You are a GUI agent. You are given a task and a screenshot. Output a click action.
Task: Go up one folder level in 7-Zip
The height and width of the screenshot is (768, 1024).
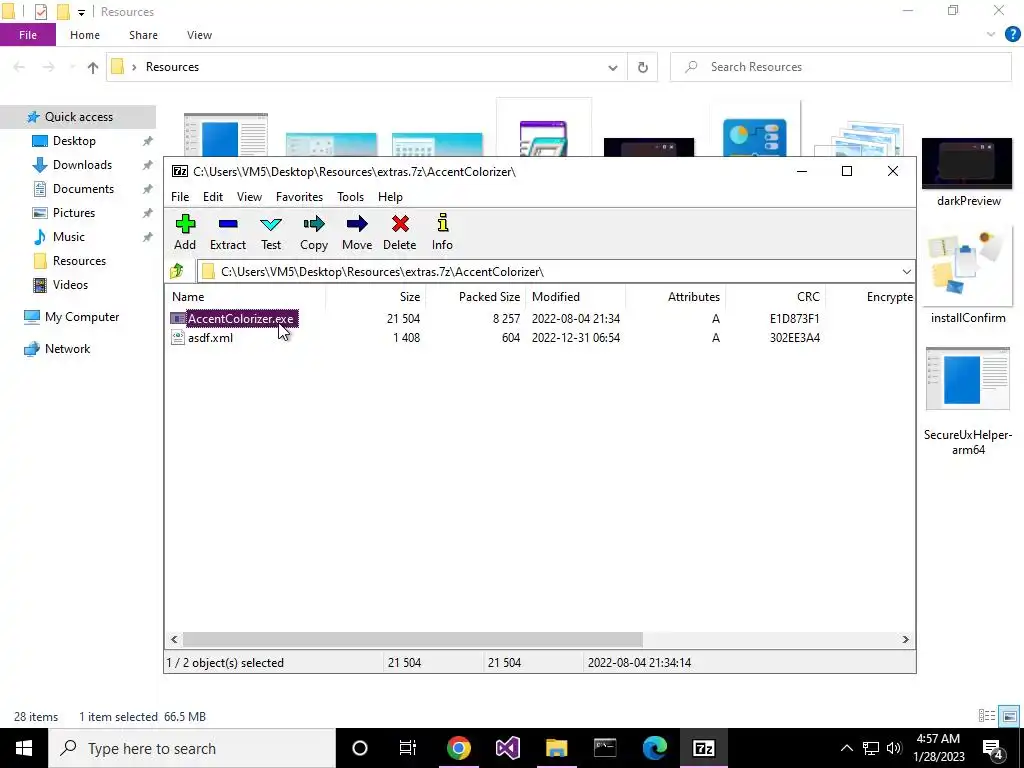177,271
